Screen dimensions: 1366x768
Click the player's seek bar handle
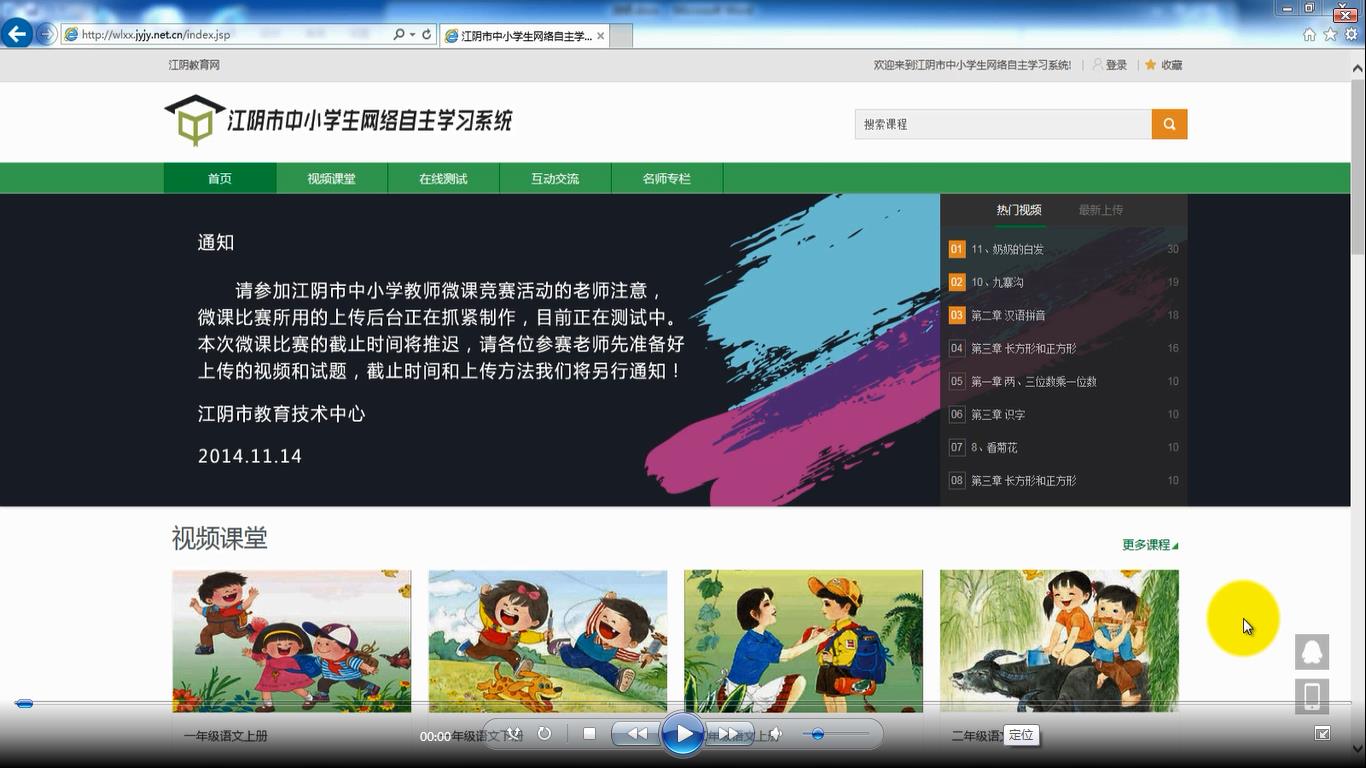coord(24,704)
